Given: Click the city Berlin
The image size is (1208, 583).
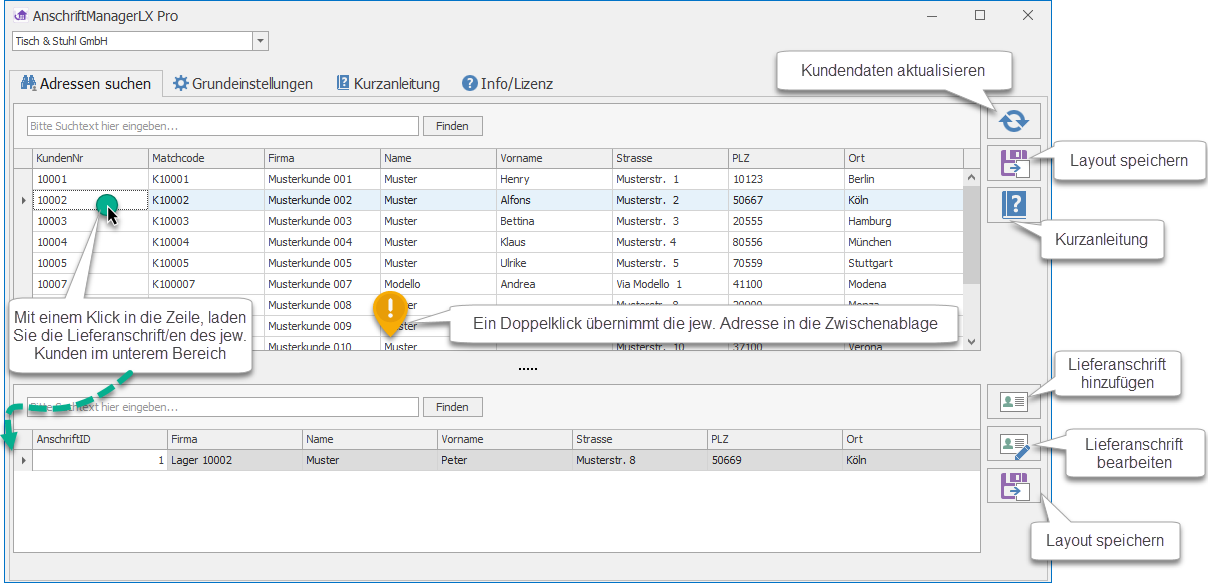Looking at the screenshot, I should (x=904, y=179).
